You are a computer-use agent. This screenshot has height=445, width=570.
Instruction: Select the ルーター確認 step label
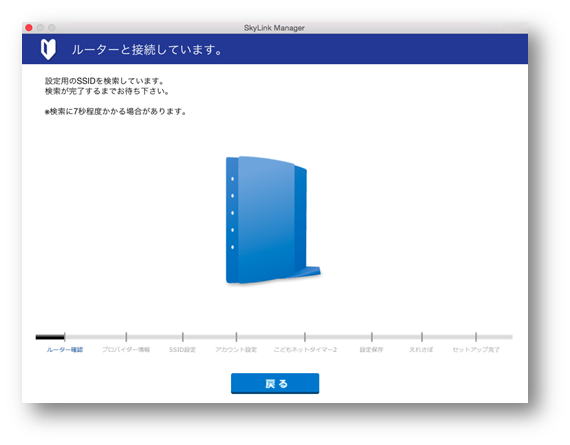click(x=65, y=349)
